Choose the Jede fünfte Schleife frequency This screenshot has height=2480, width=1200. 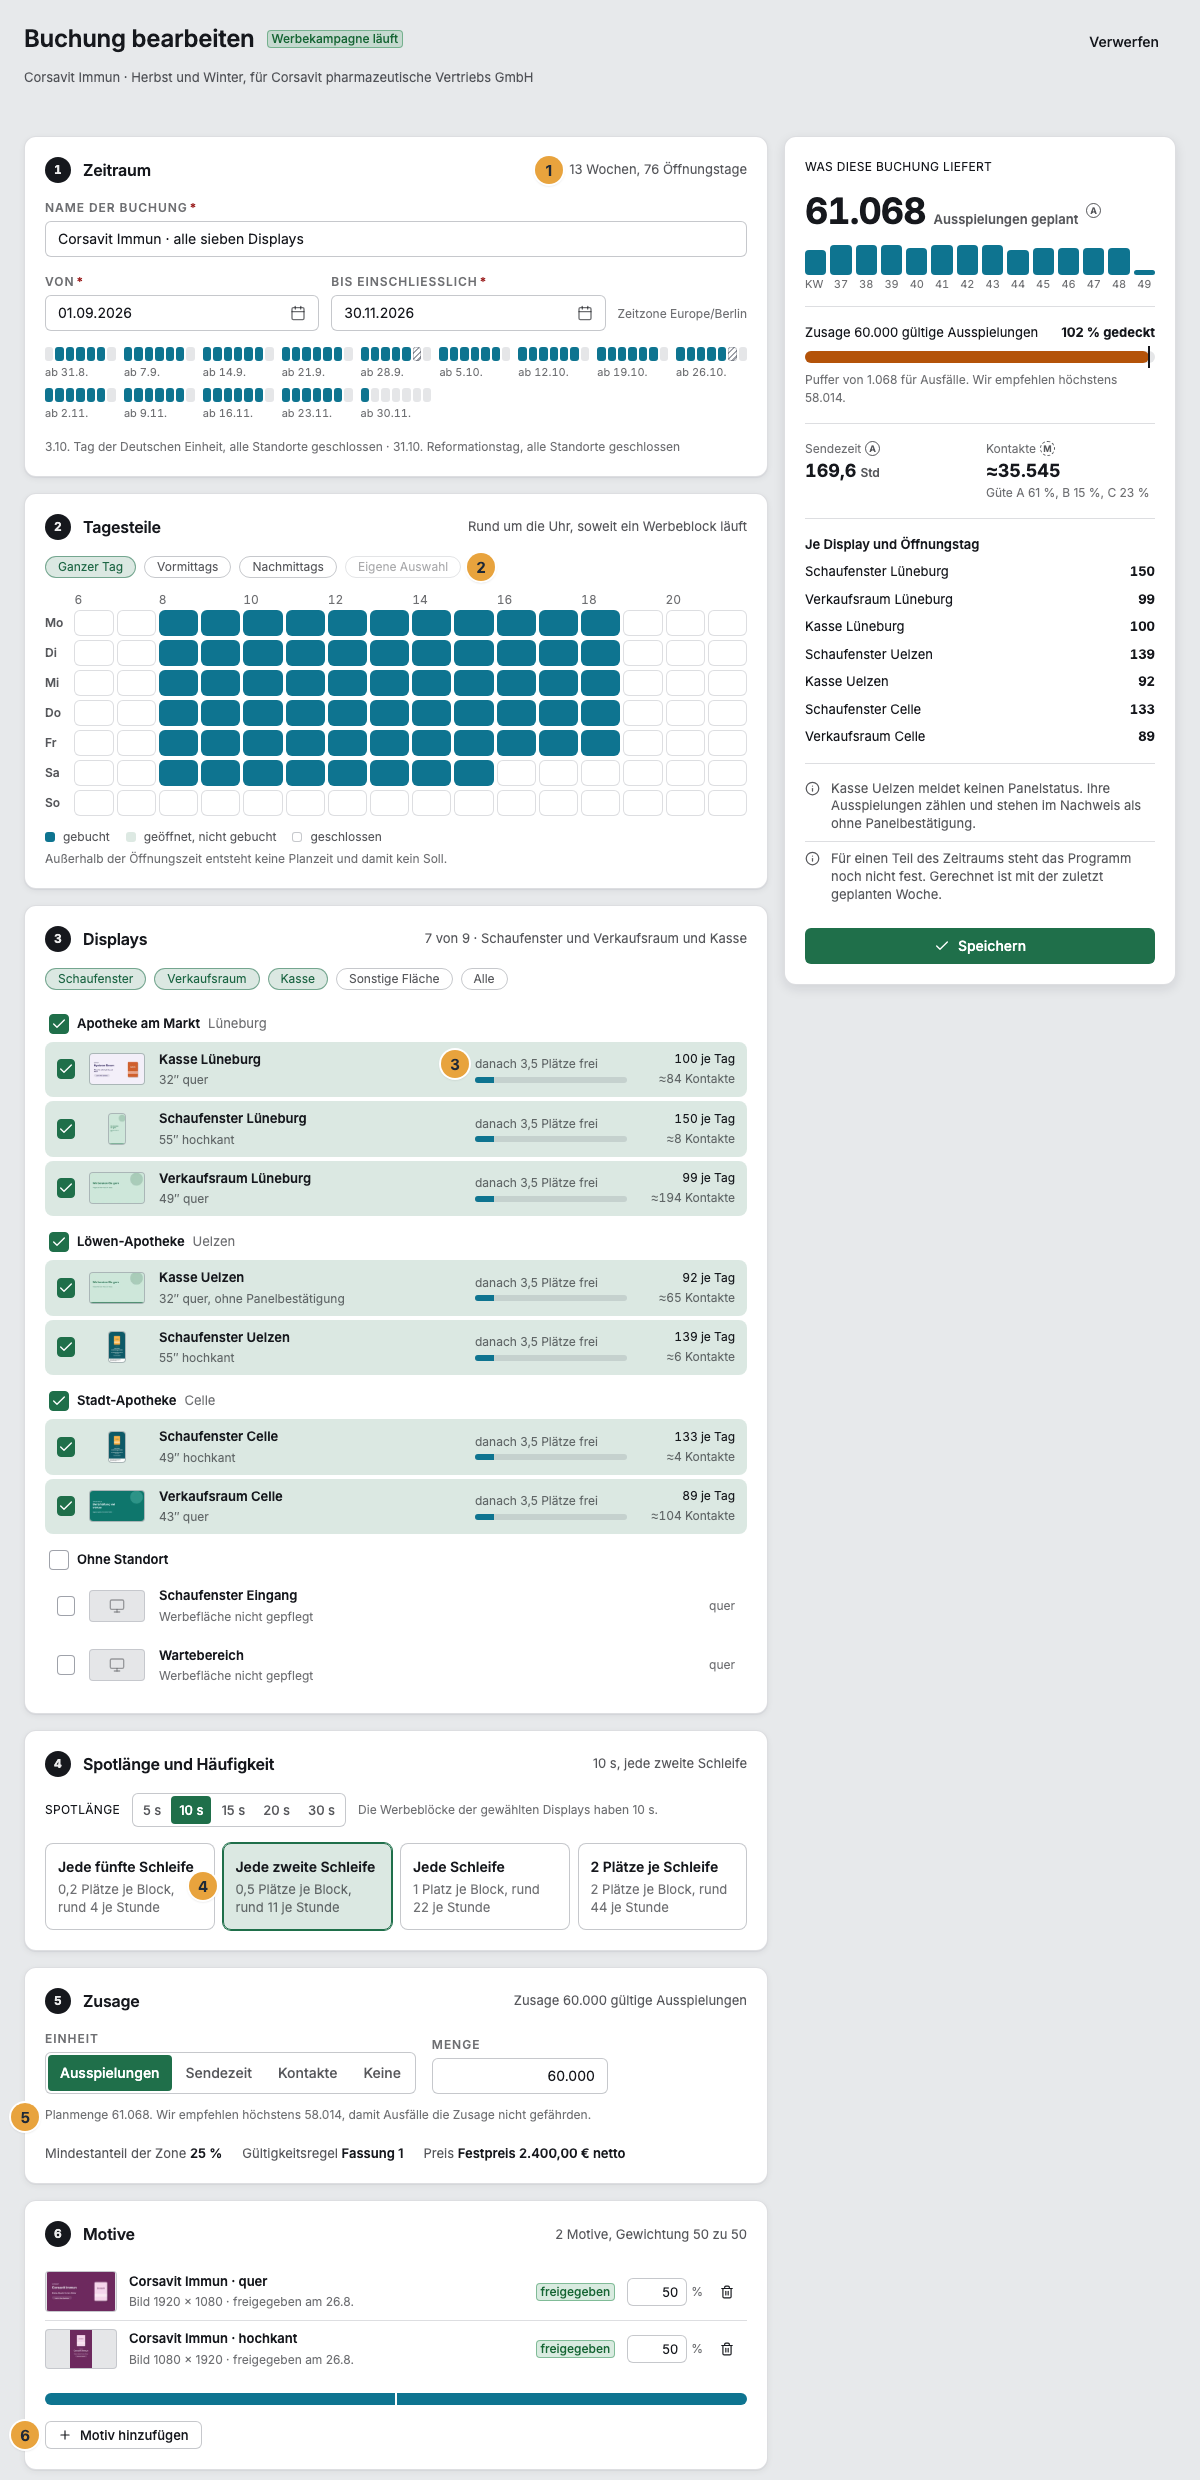tap(130, 1886)
